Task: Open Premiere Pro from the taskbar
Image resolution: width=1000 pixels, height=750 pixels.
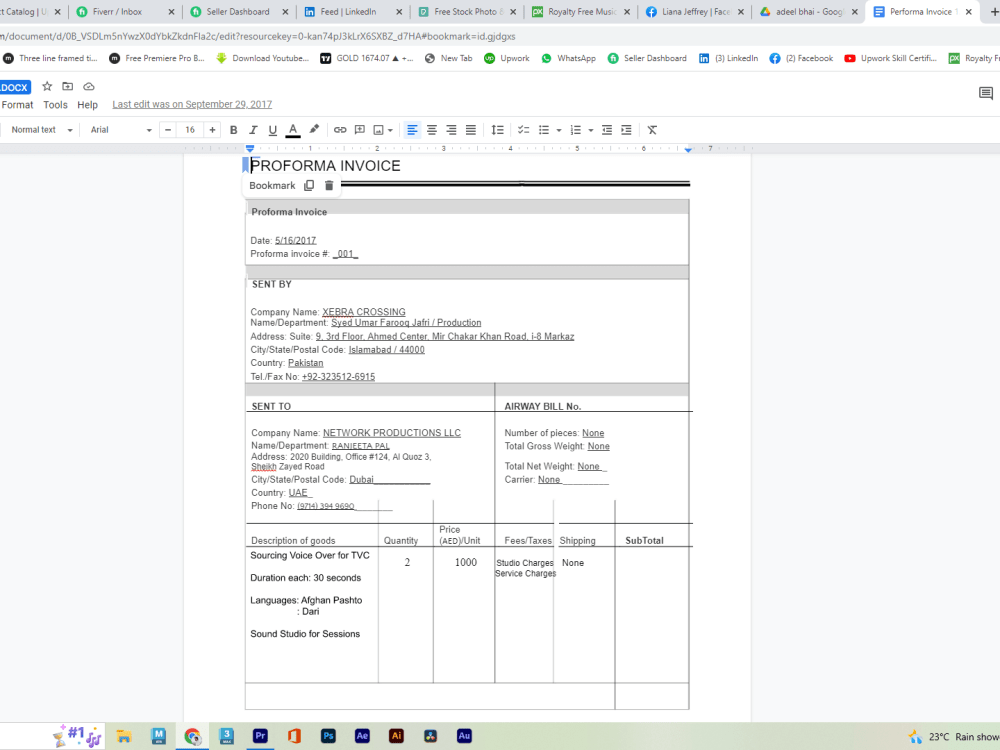Action: pyautogui.click(x=260, y=736)
